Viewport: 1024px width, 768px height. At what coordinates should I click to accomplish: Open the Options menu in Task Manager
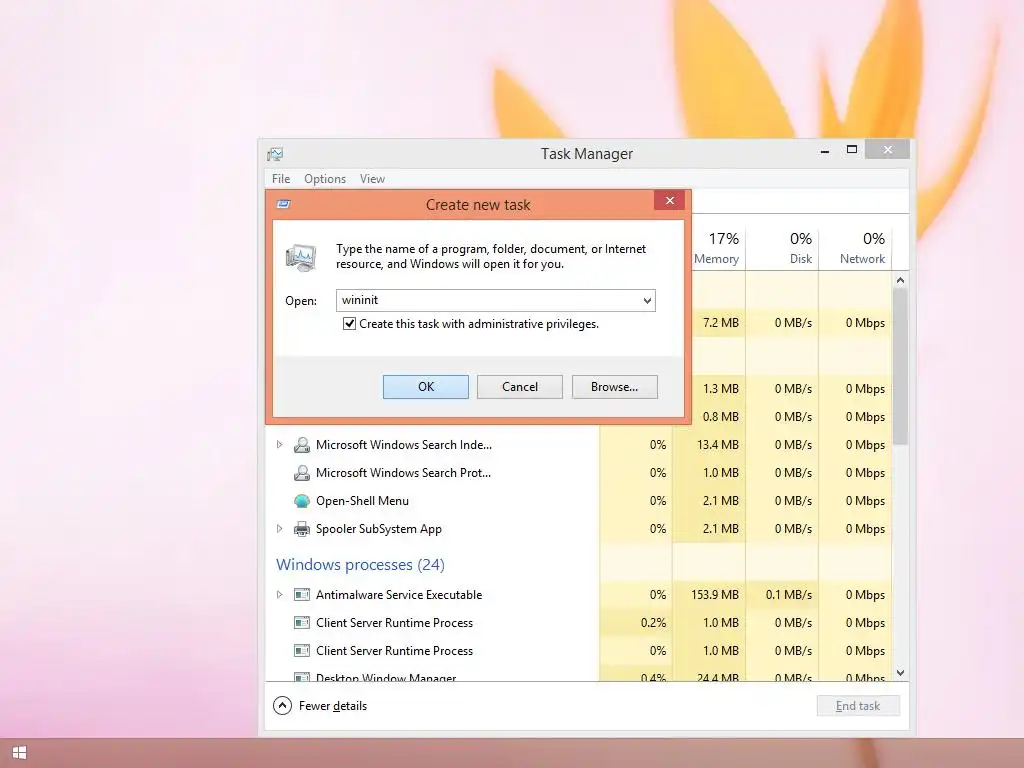point(325,179)
